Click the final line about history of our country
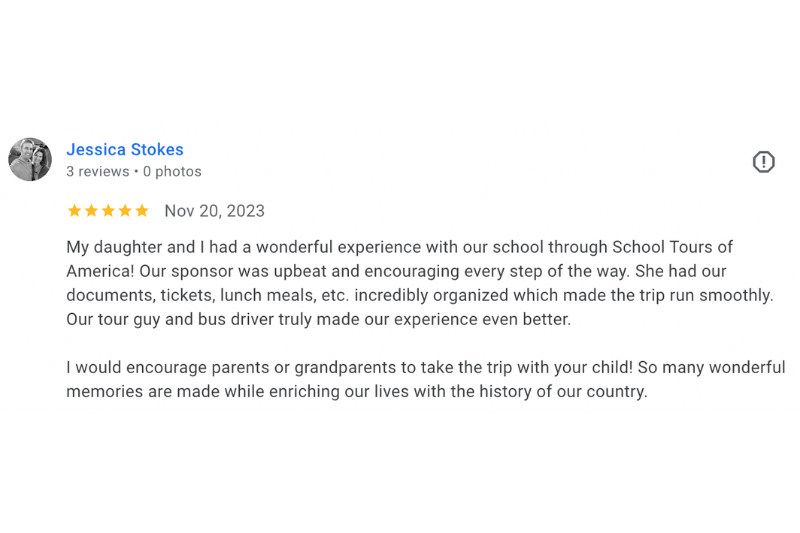This screenshot has width=800, height=533. click(356, 391)
